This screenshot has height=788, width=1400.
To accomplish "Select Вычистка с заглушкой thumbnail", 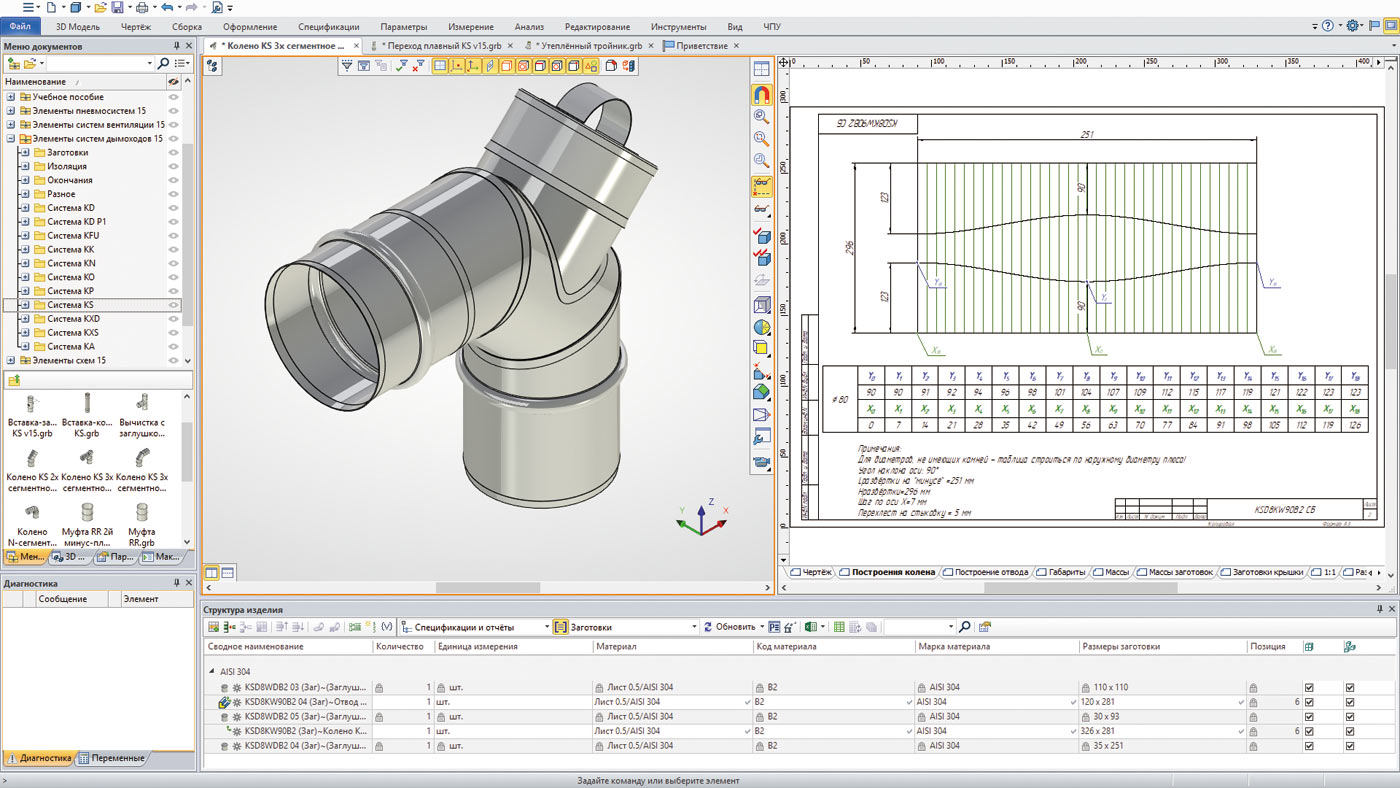I will pyautogui.click(x=141, y=416).
